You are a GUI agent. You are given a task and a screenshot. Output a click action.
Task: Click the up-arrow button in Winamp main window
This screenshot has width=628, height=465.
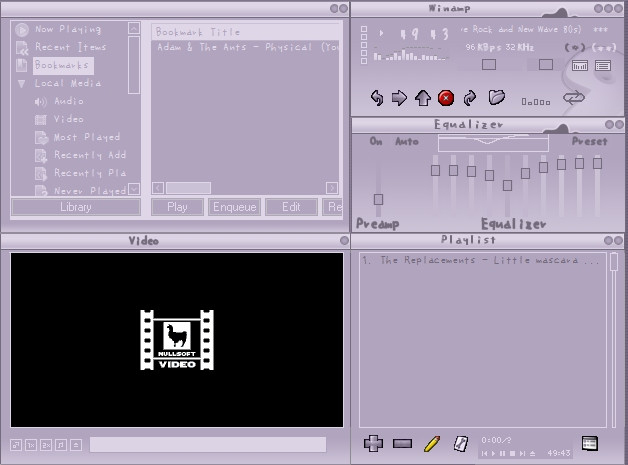pyautogui.click(x=423, y=98)
